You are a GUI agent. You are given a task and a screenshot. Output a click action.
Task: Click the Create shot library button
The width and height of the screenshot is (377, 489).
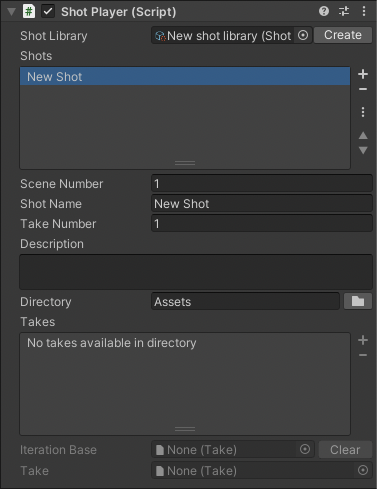pos(343,35)
